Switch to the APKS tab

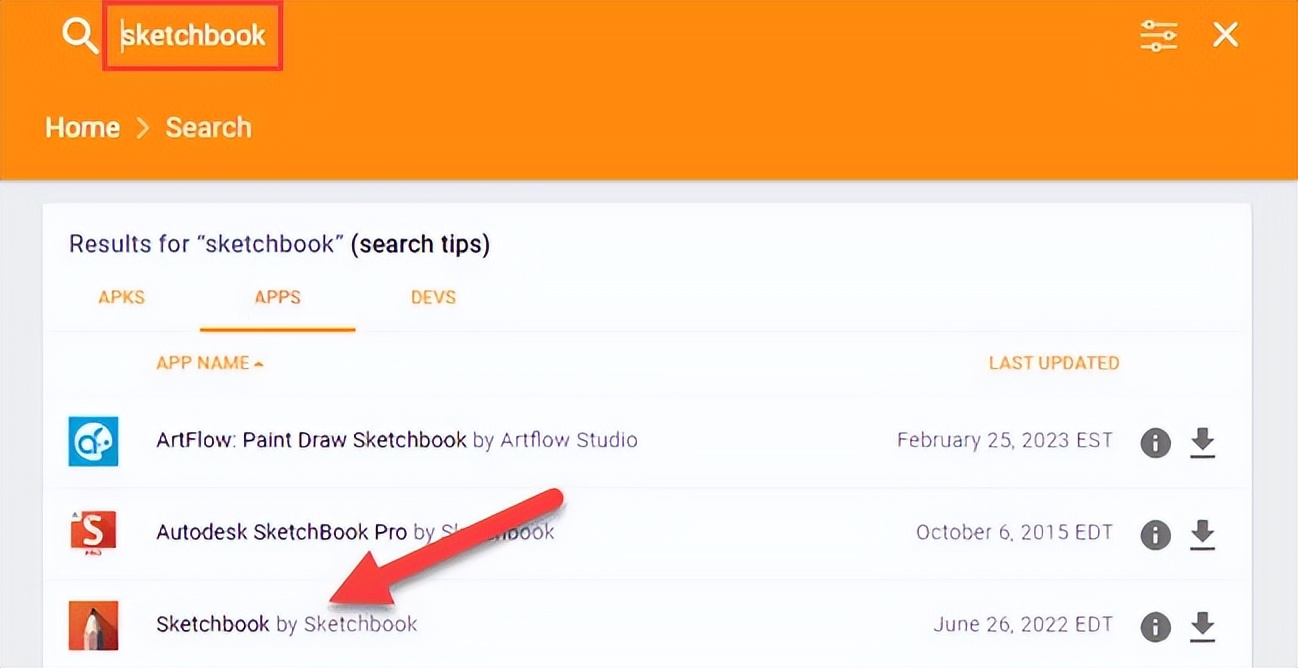pos(120,297)
